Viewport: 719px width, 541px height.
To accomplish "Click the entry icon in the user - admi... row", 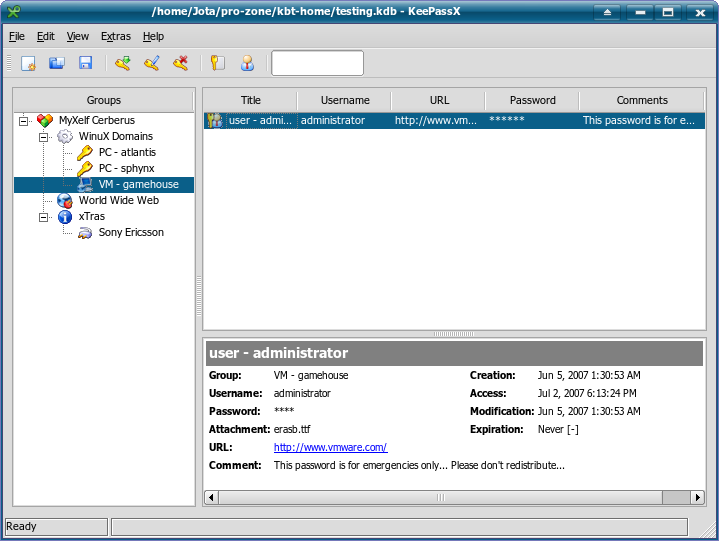I will click(214, 121).
